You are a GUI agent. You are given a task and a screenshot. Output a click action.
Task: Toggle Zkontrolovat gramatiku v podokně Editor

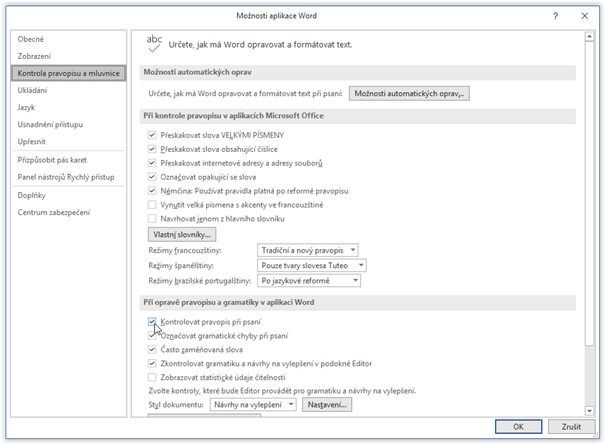click(152, 363)
